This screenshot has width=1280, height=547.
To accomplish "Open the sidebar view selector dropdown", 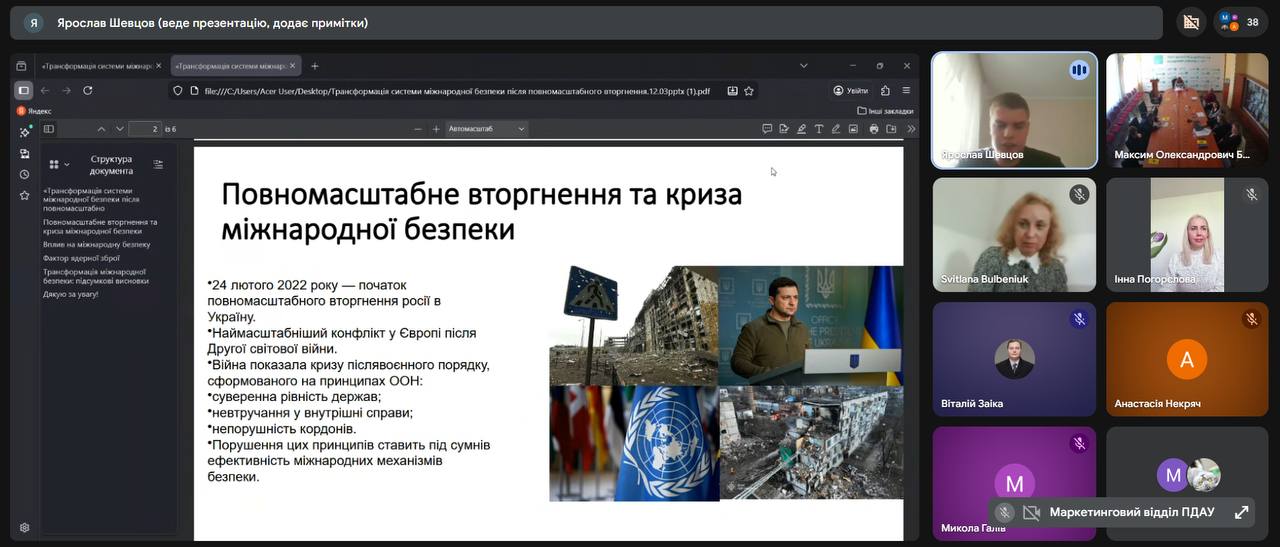I will 58,164.
